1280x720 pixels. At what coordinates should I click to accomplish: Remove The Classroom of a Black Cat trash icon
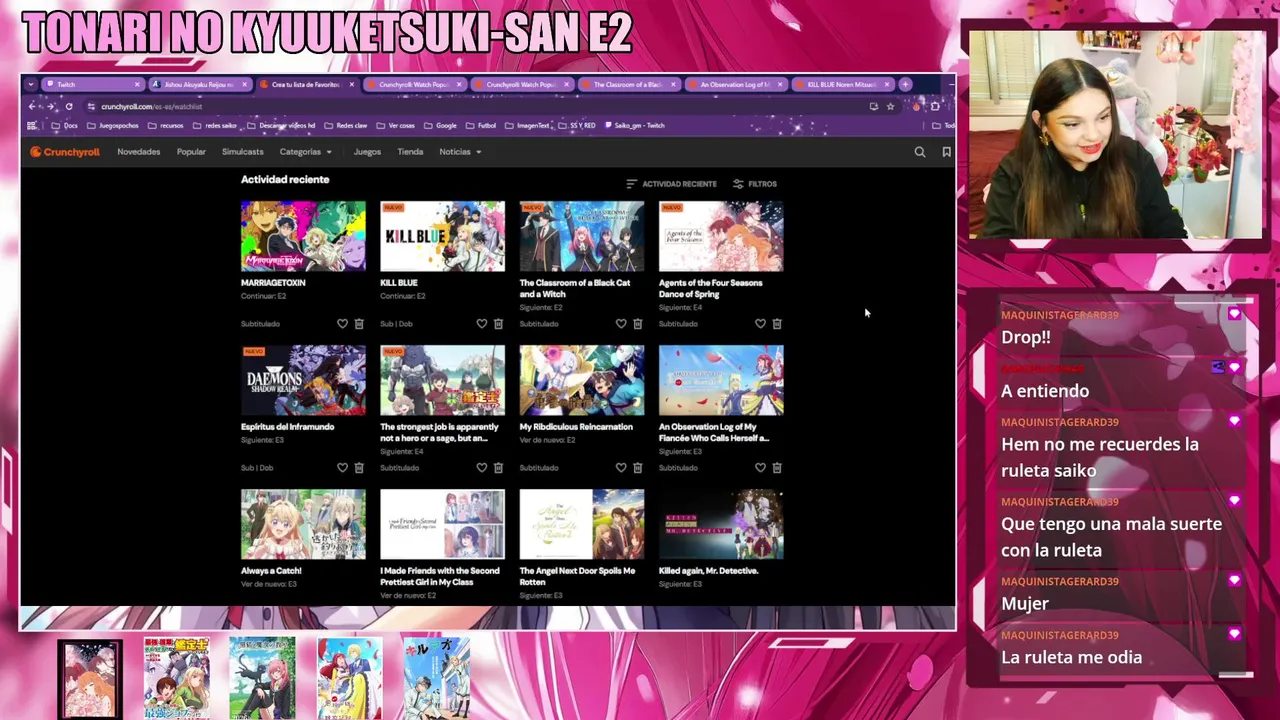[637, 324]
